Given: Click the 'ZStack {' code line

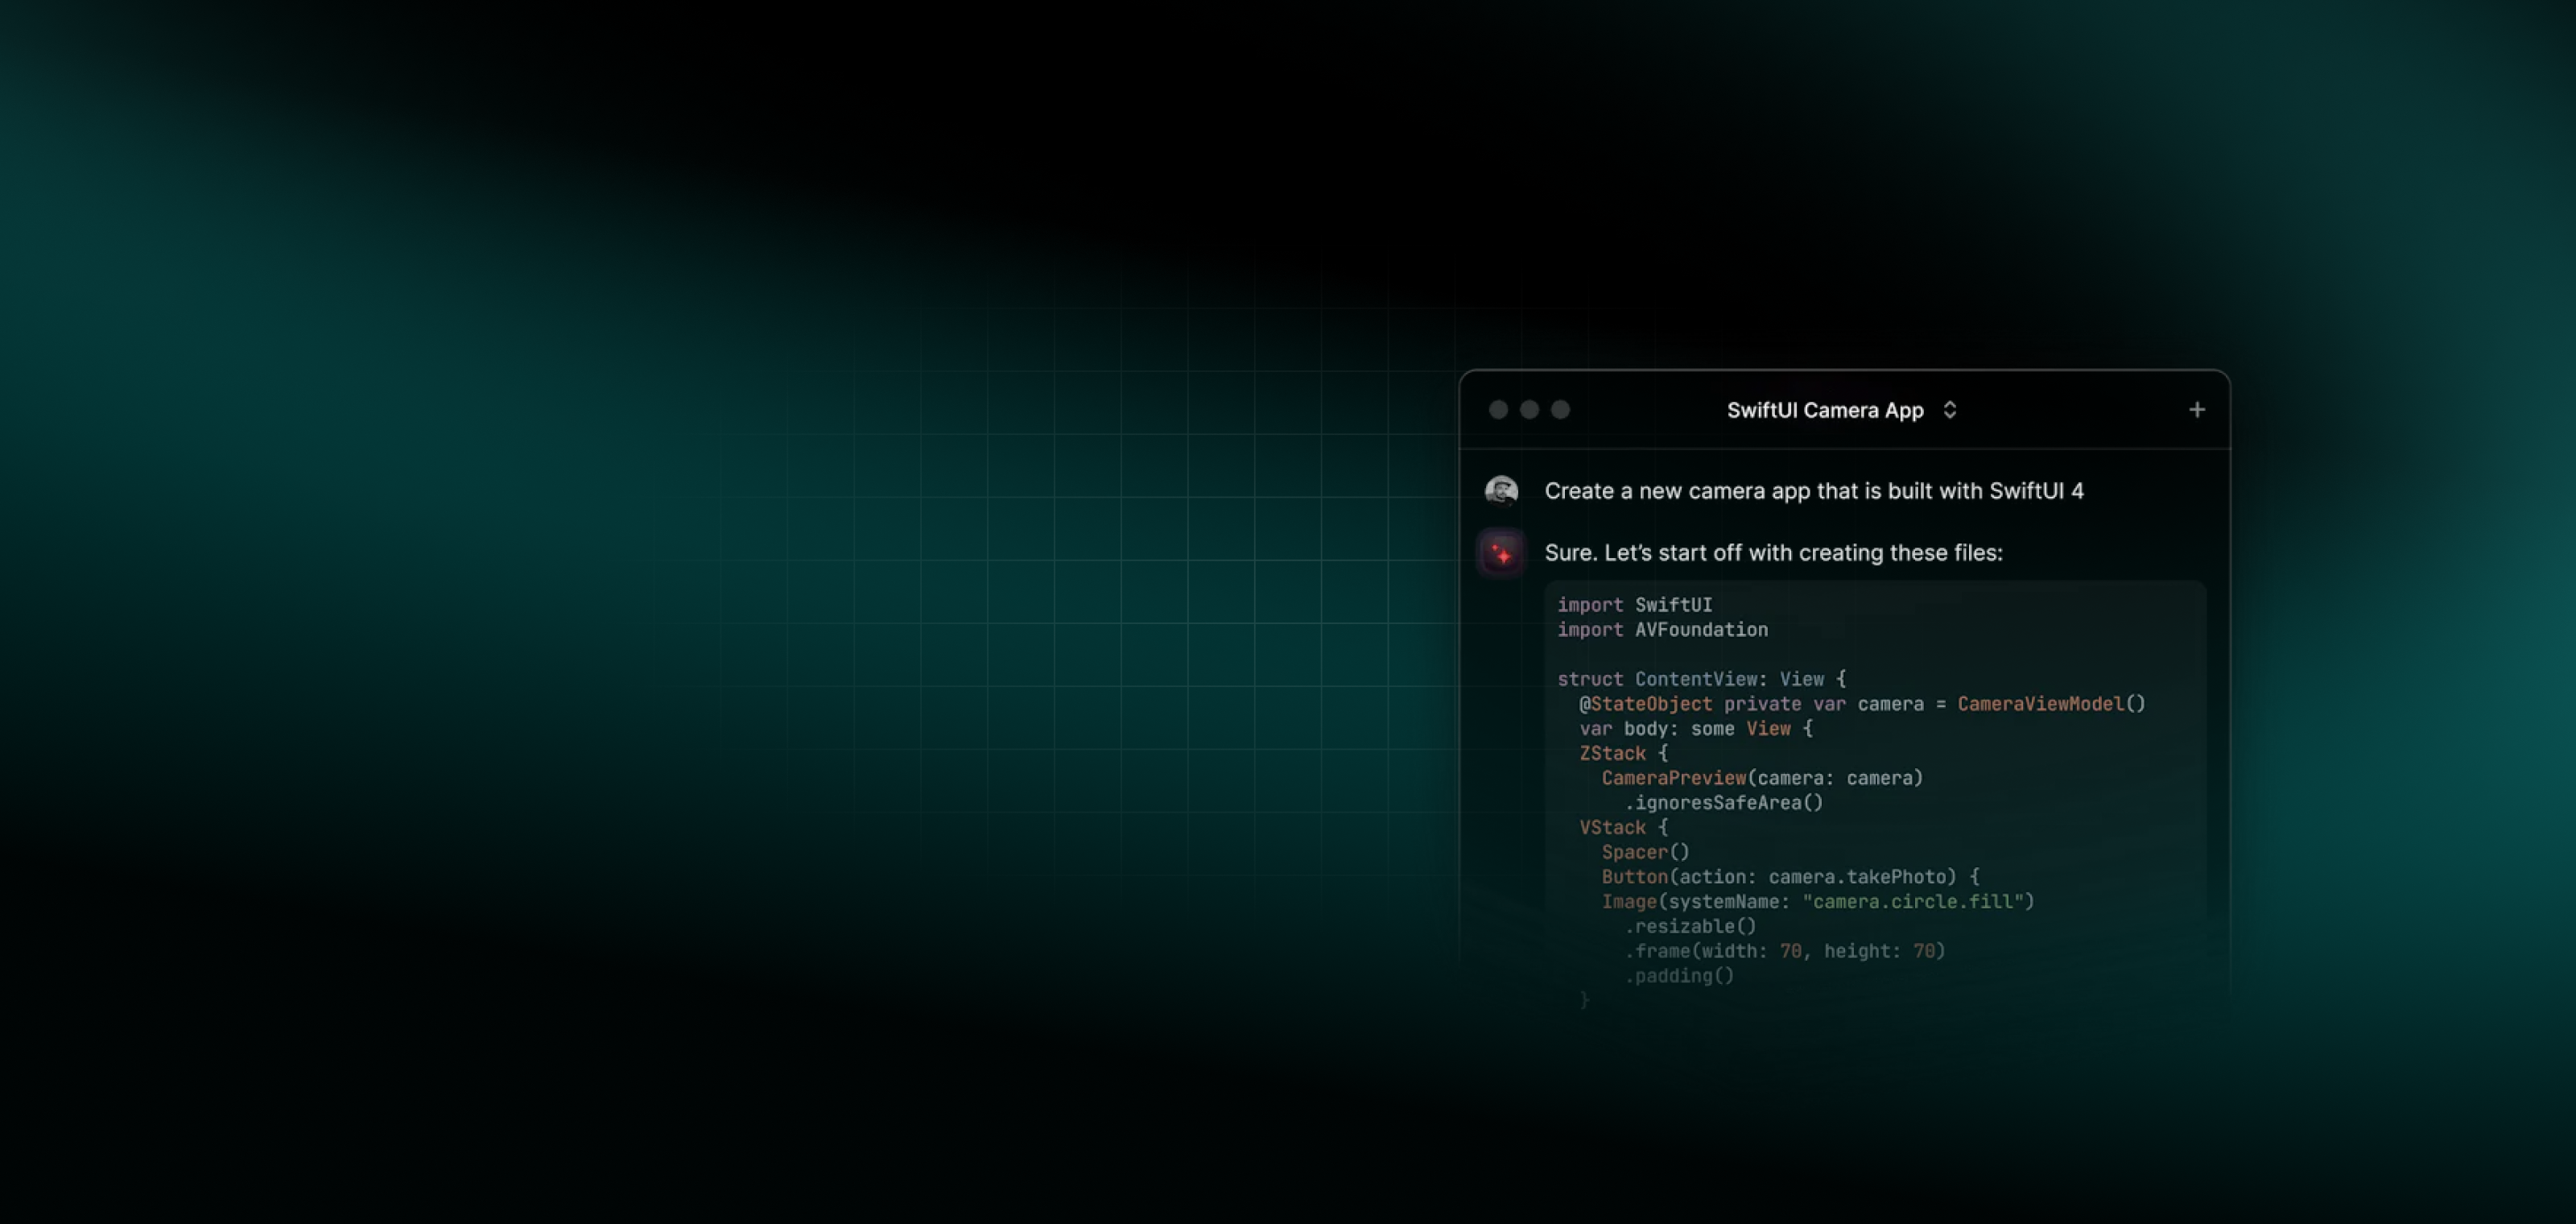Looking at the screenshot, I should click(x=1623, y=753).
